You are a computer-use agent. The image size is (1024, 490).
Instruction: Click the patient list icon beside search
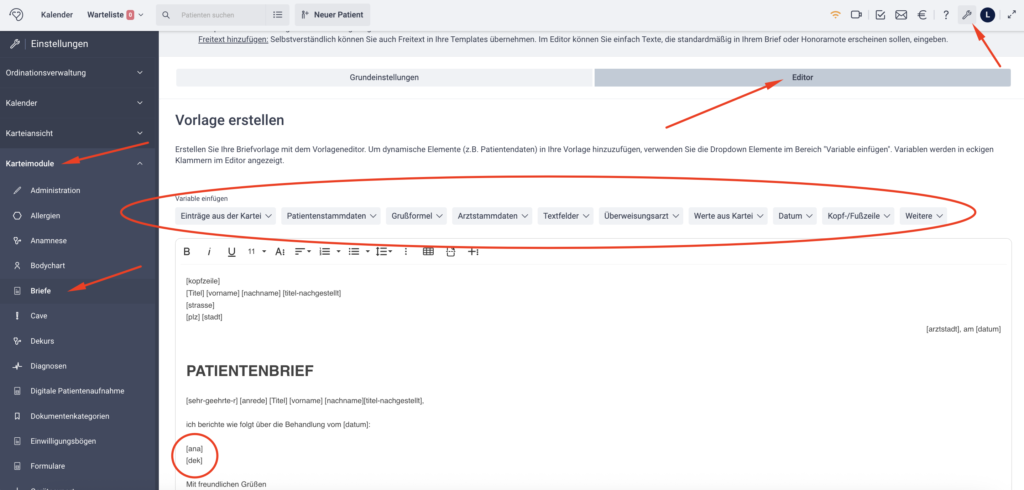(278, 14)
